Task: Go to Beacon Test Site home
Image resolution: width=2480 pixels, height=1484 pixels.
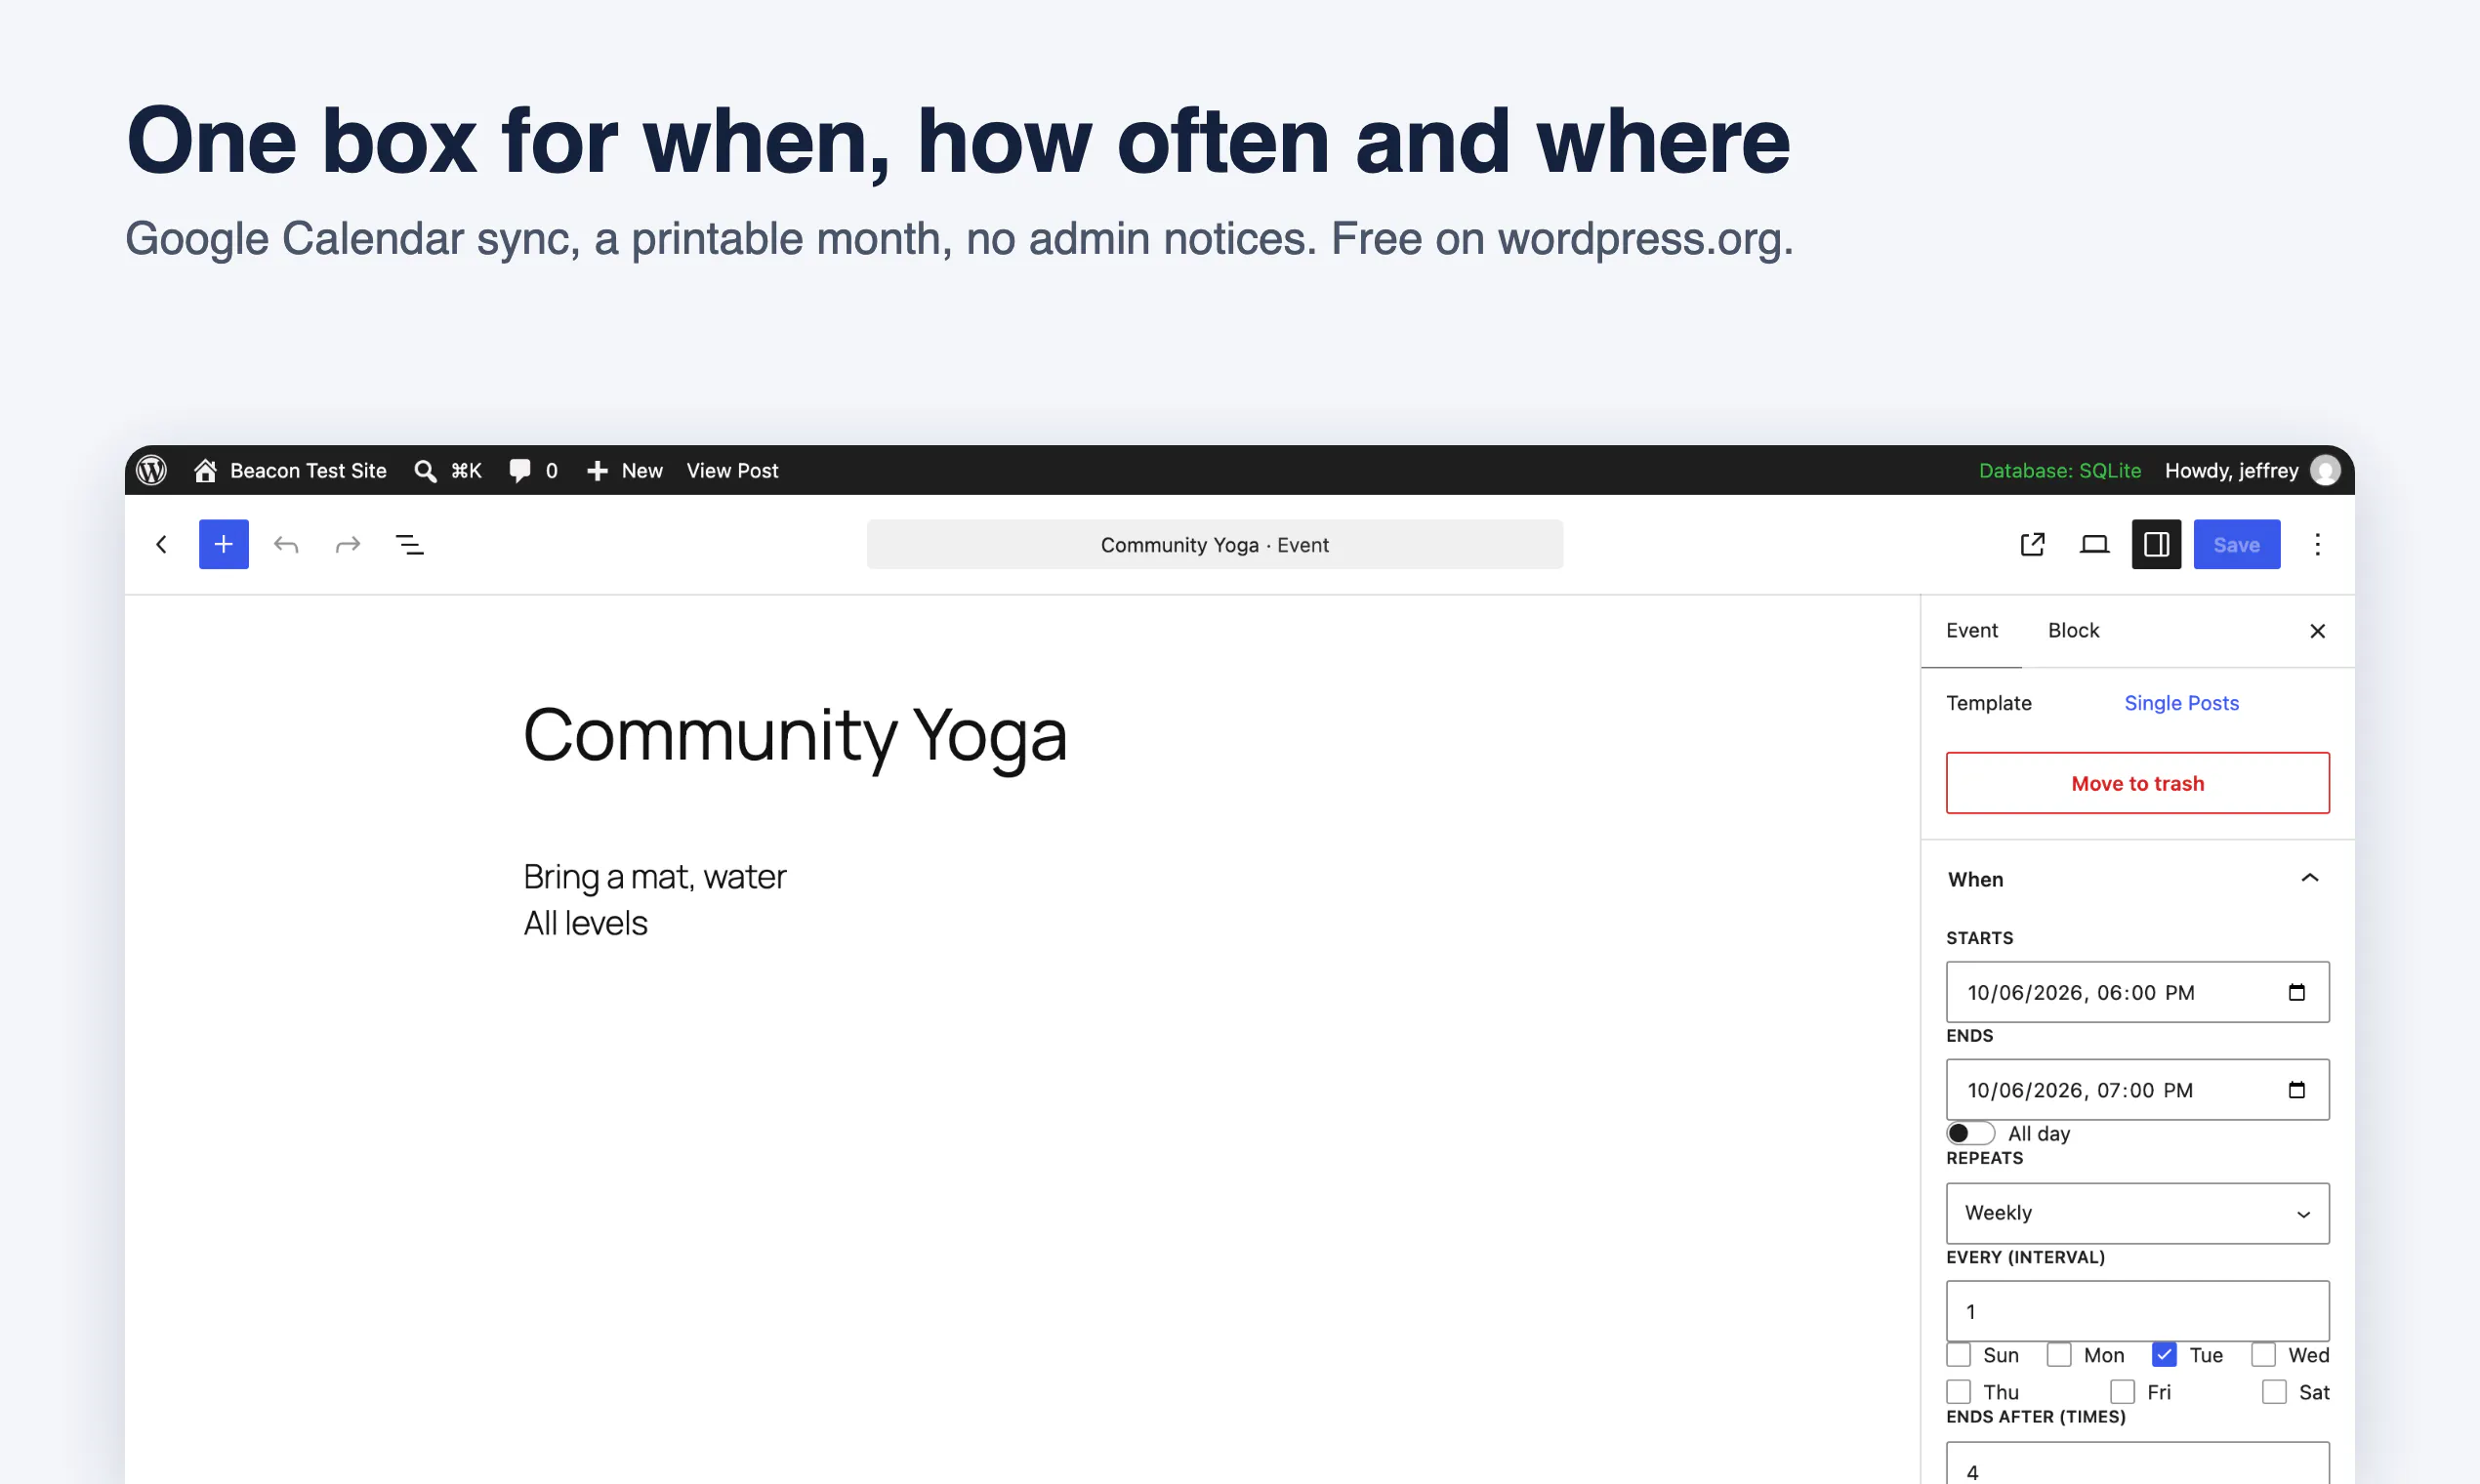Action: (290, 470)
